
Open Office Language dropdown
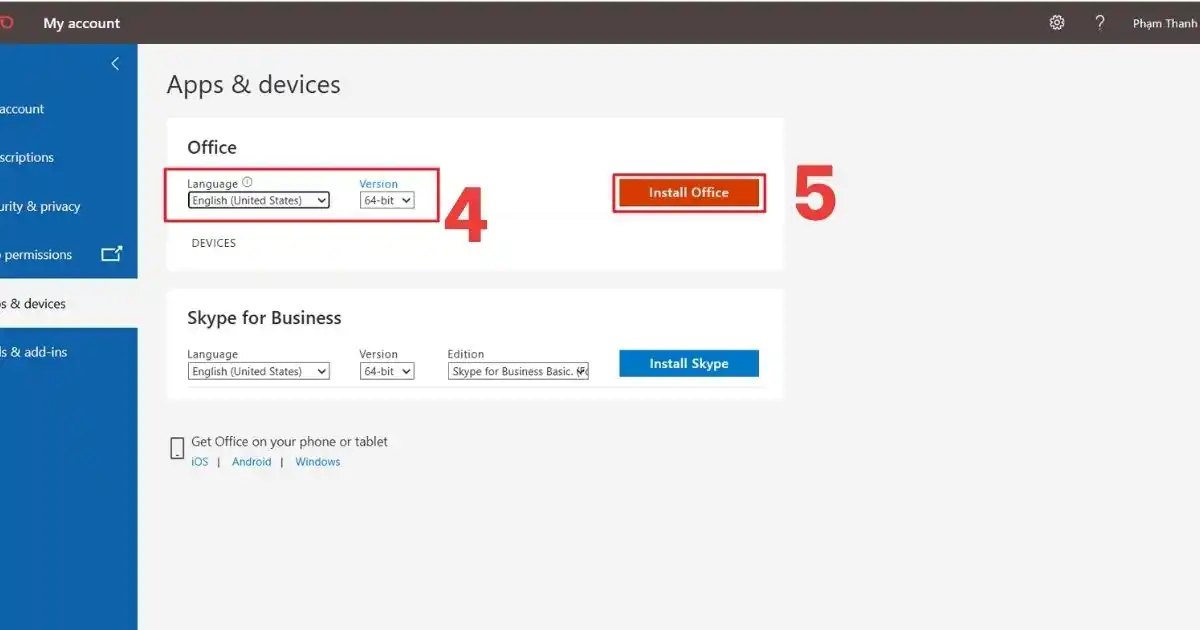click(x=259, y=200)
